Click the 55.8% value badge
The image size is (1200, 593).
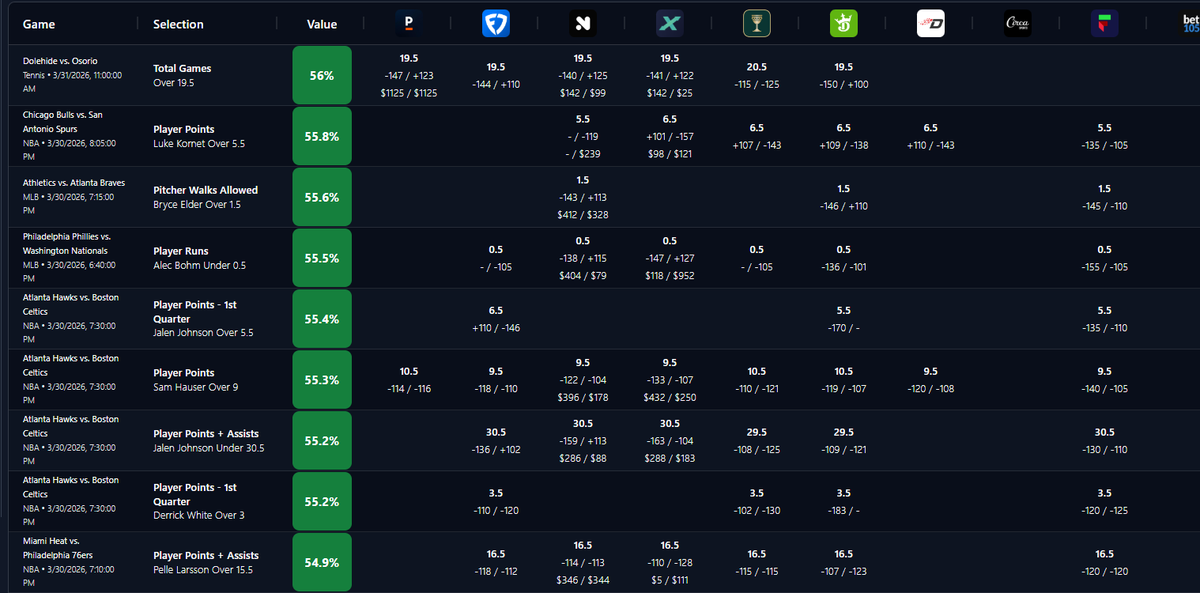[x=322, y=136]
